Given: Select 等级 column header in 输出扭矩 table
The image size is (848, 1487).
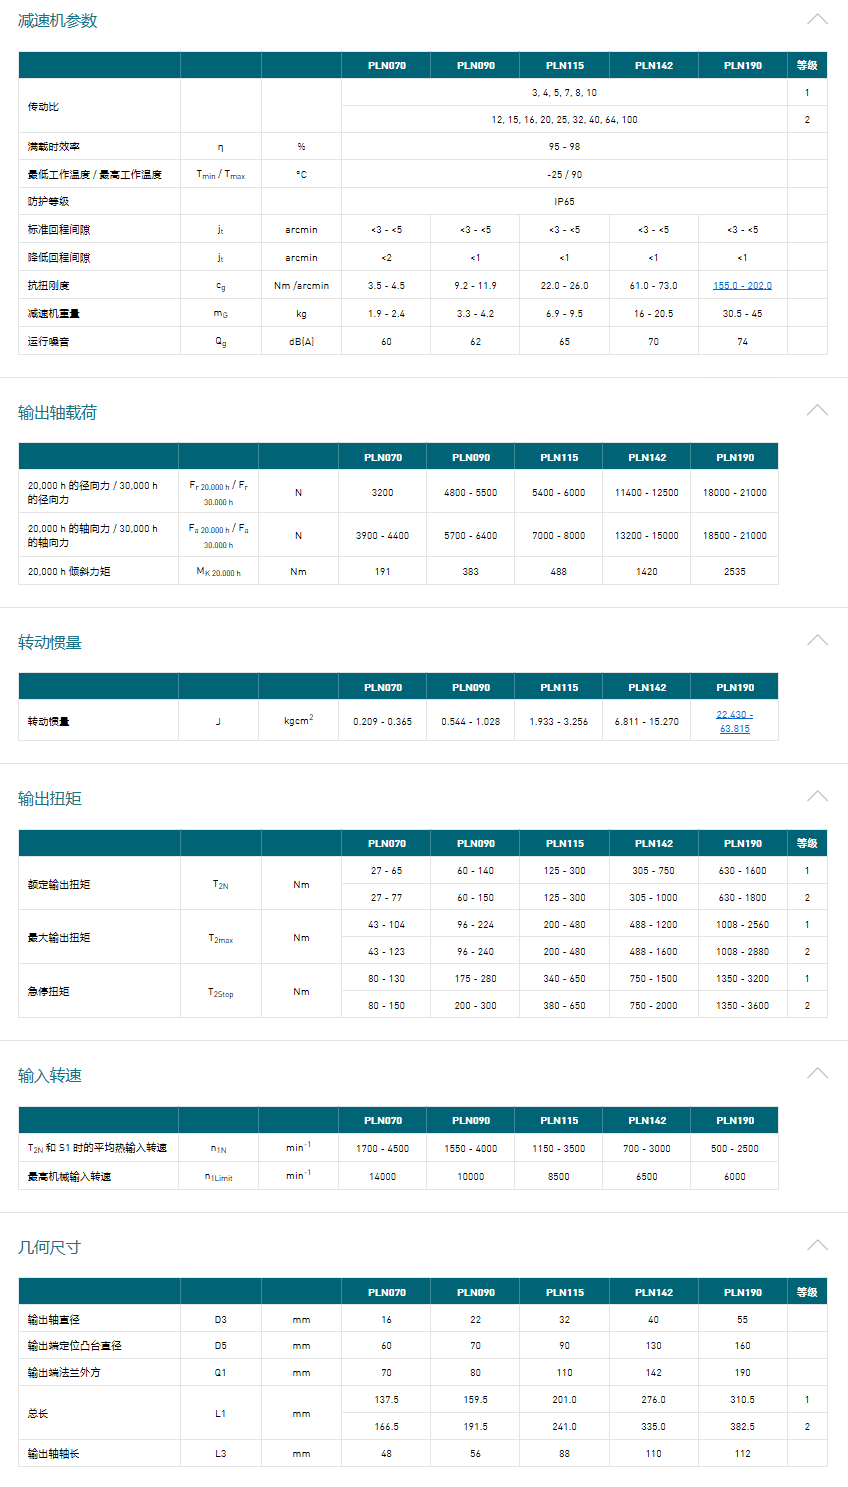Looking at the screenshot, I should tap(807, 844).
